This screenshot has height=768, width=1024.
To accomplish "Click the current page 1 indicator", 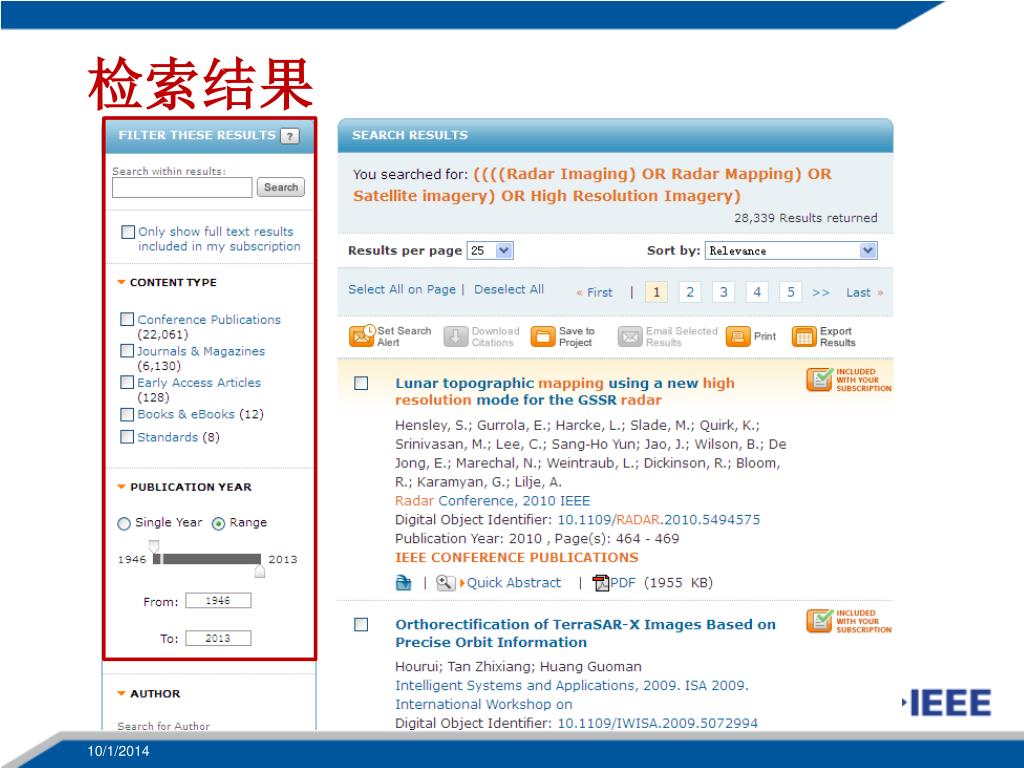I will (656, 292).
